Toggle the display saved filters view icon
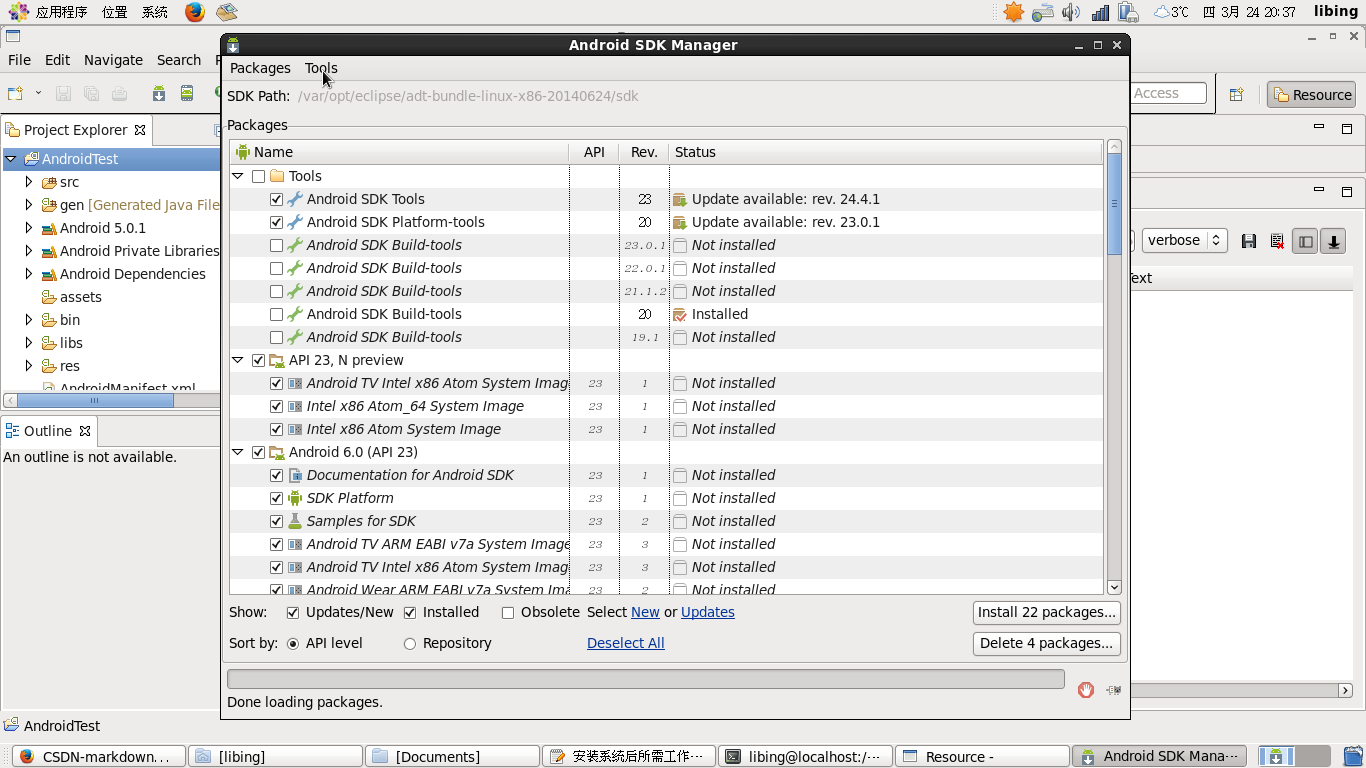This screenshot has width=1366, height=768. click(1305, 241)
